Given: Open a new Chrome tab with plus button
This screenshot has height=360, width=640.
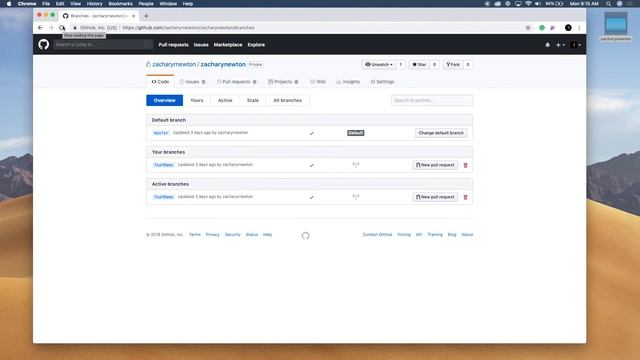Looking at the screenshot, I should [x=146, y=16].
